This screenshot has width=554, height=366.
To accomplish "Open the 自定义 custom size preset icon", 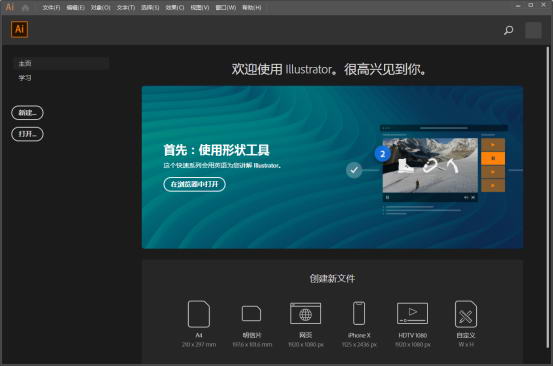I will [x=466, y=314].
